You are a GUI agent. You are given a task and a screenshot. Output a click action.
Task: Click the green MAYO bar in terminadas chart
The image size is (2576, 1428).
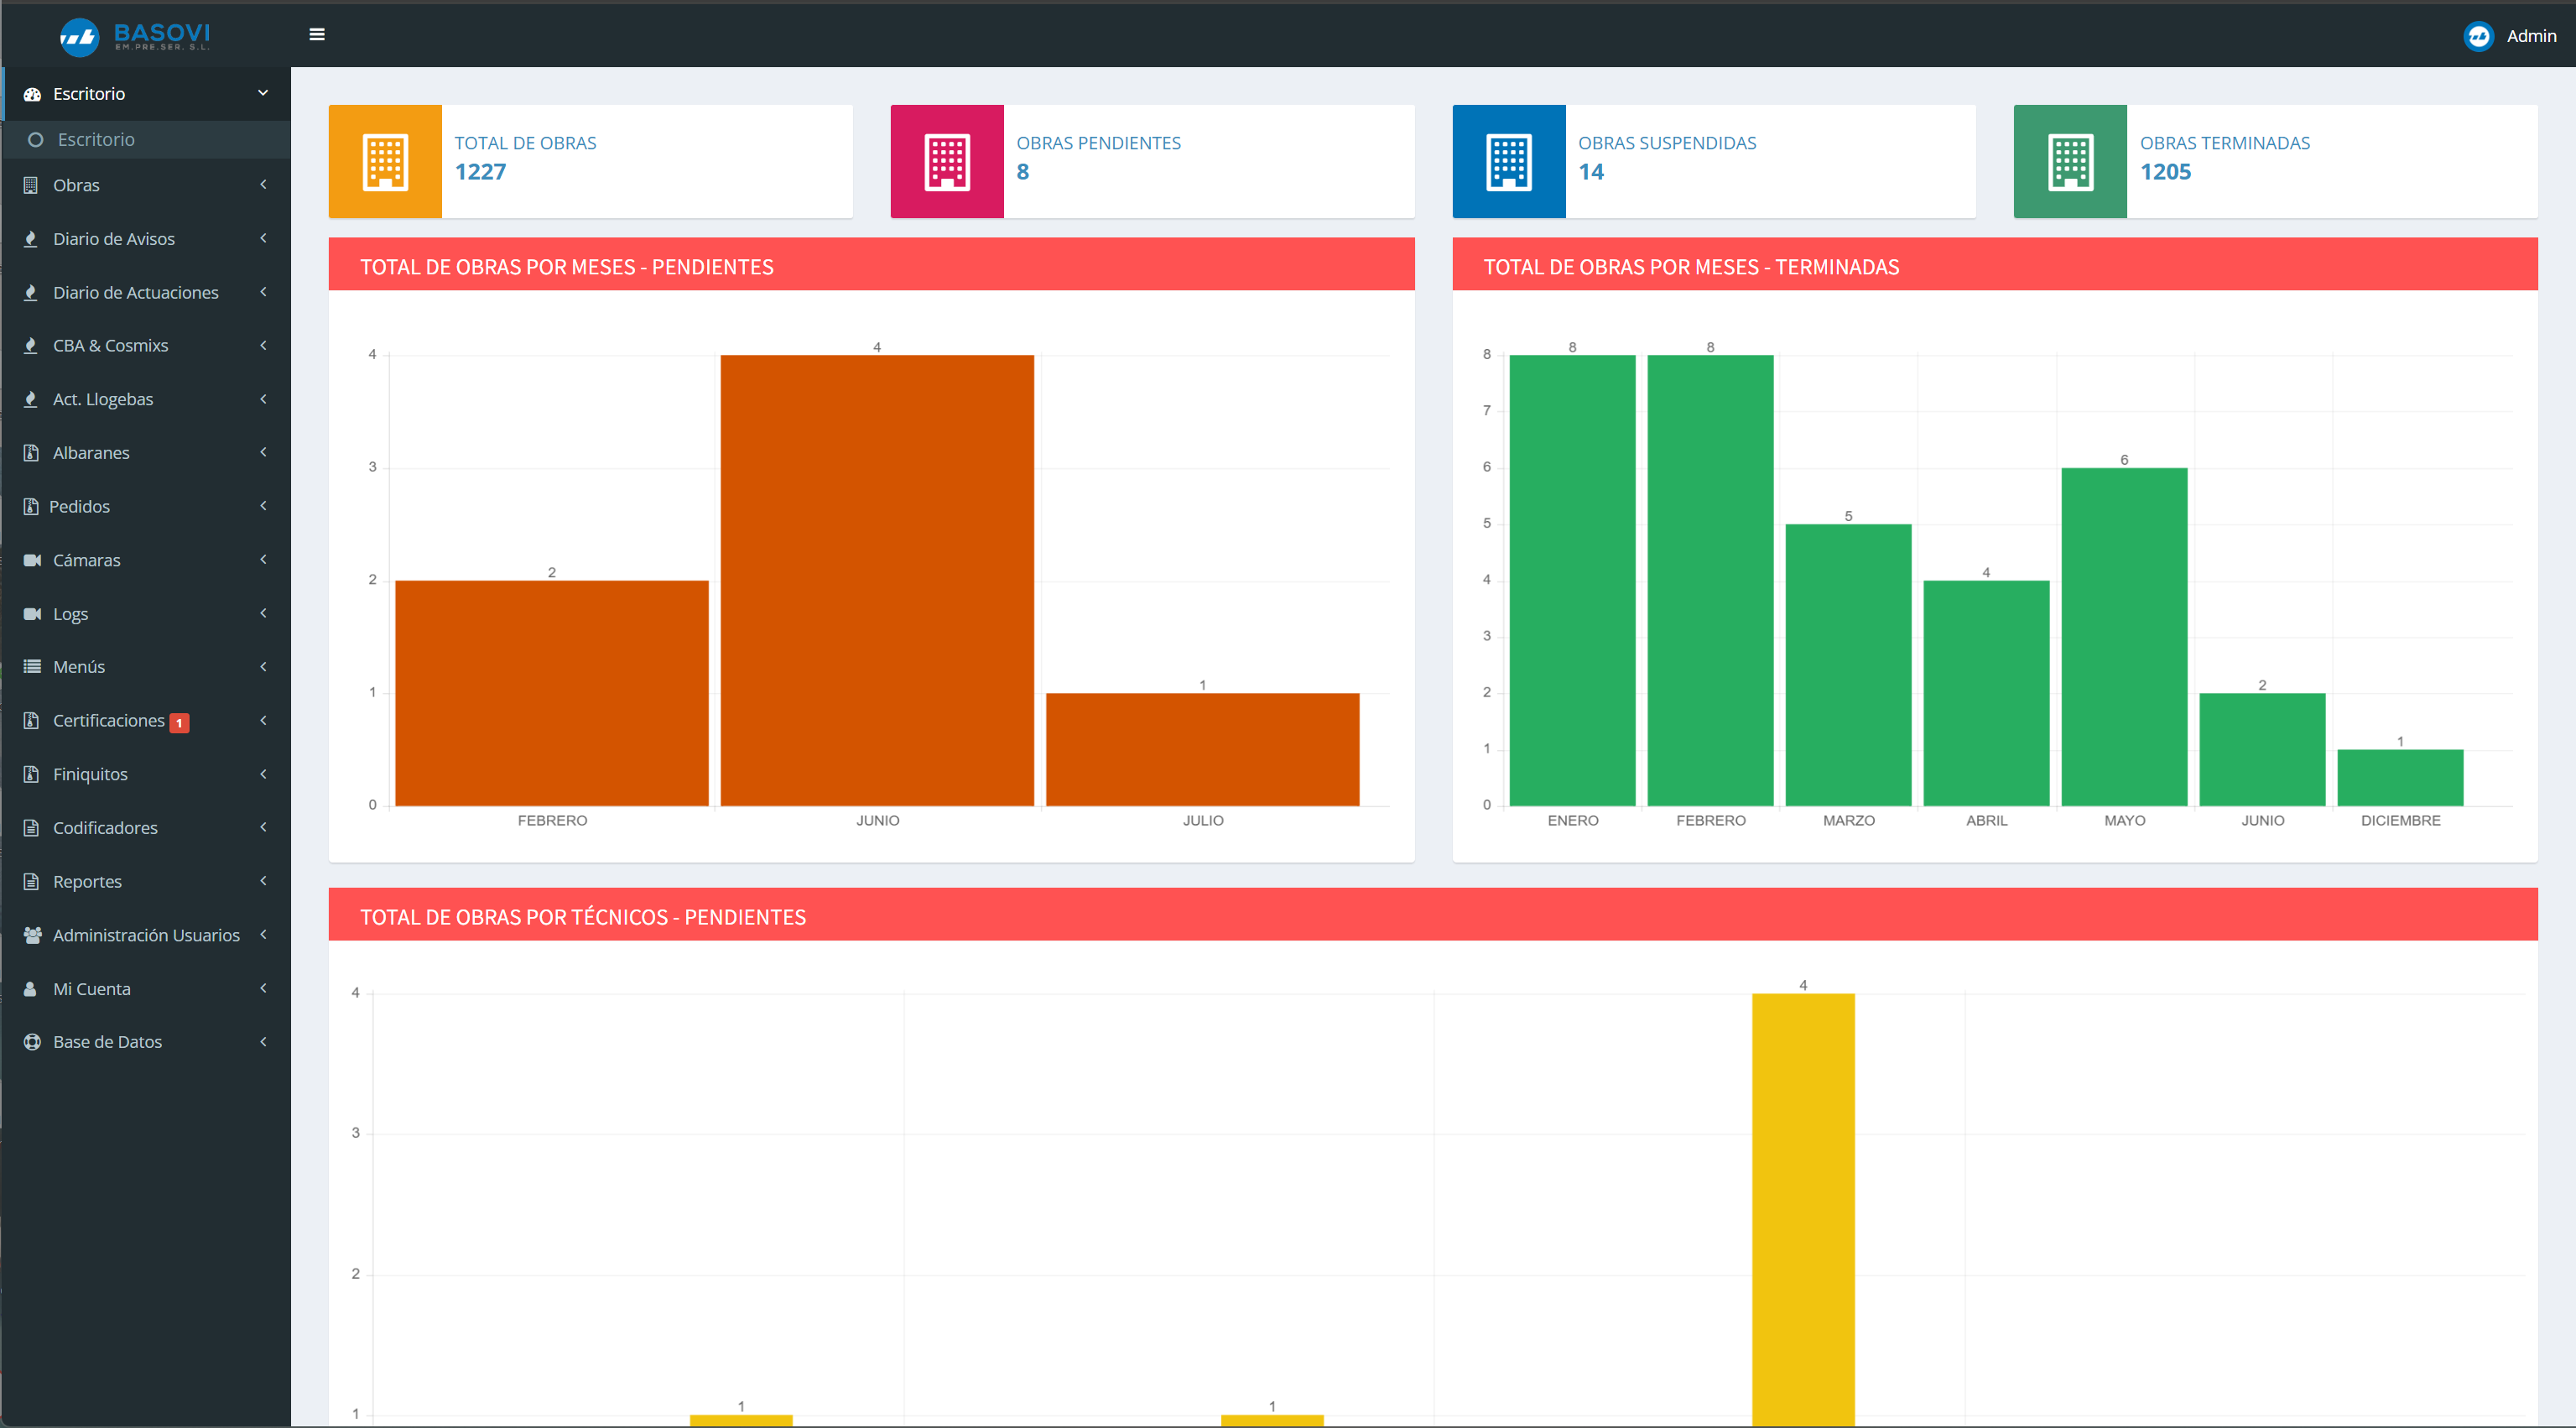2124,637
